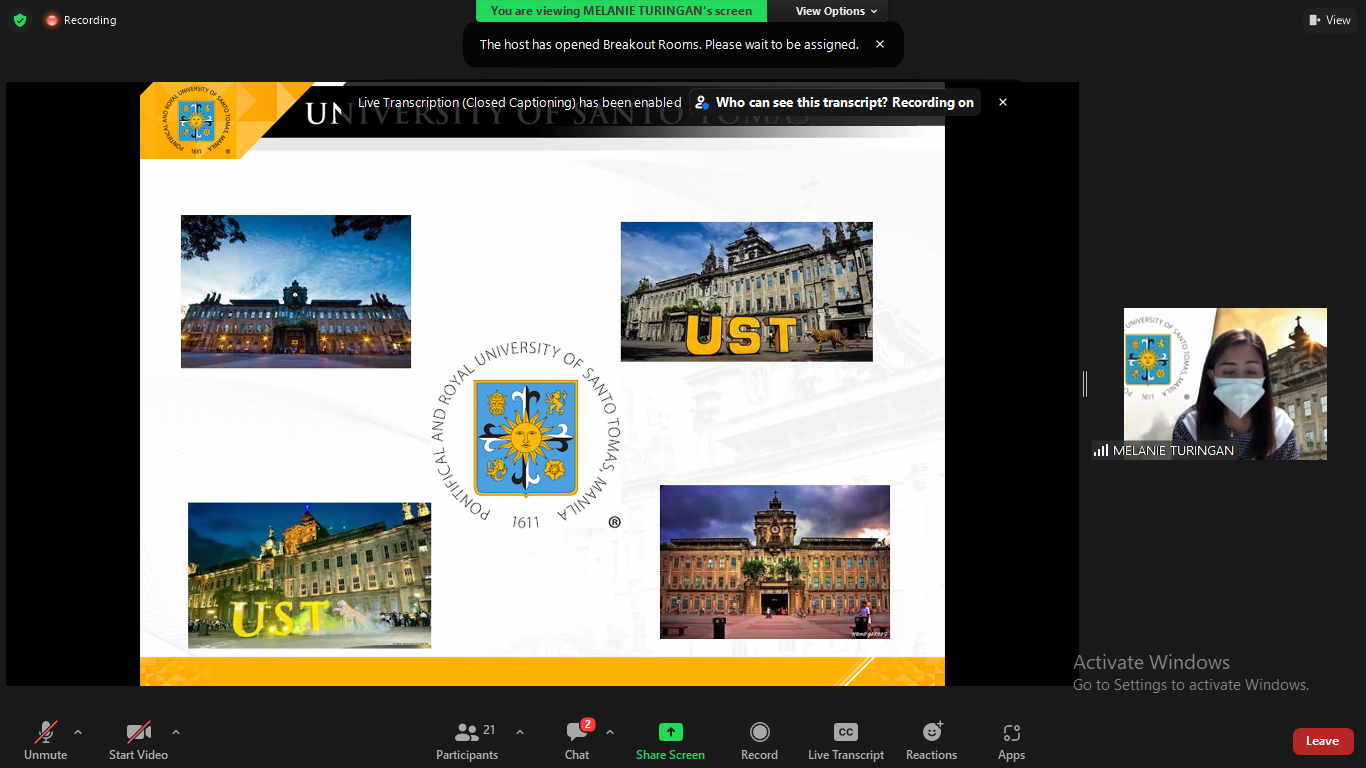This screenshot has height=768, width=1366.
Task: Click Melanie Turingan's video thumbnail
Action: point(1225,383)
